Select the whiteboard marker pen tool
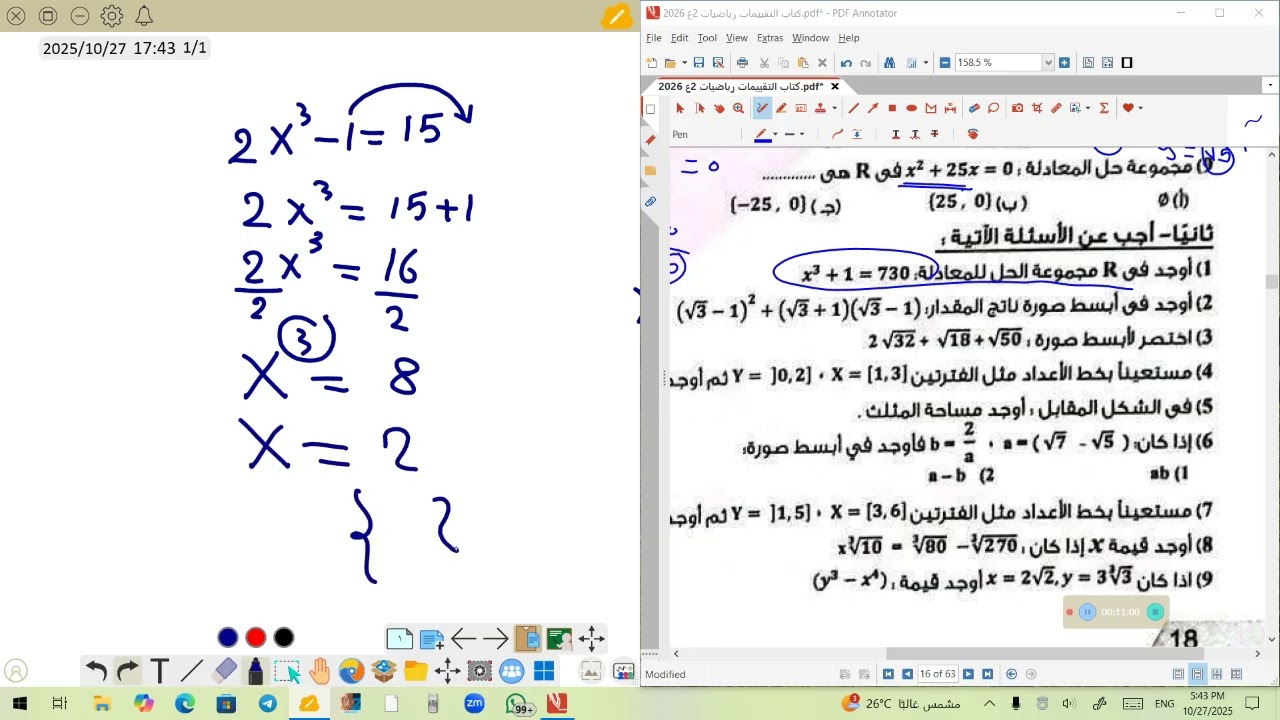The width and height of the screenshot is (1280, 720). click(255, 671)
